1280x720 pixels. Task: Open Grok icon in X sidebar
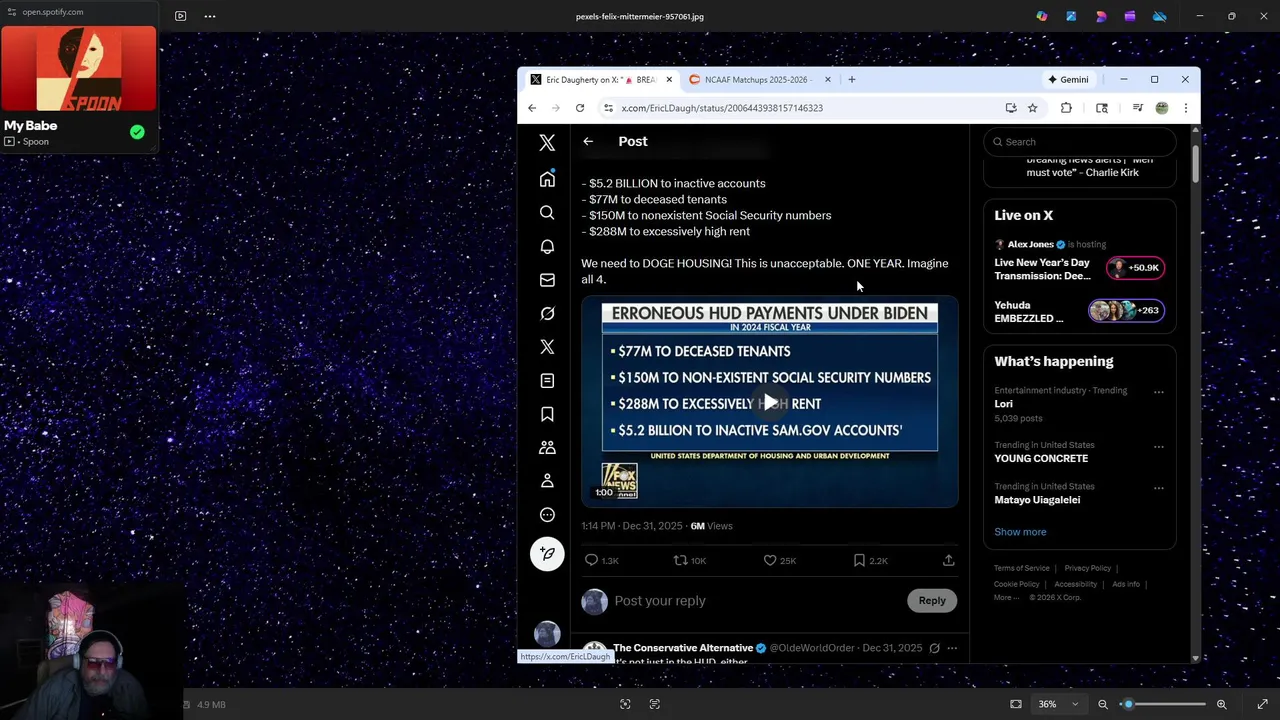[547, 313]
